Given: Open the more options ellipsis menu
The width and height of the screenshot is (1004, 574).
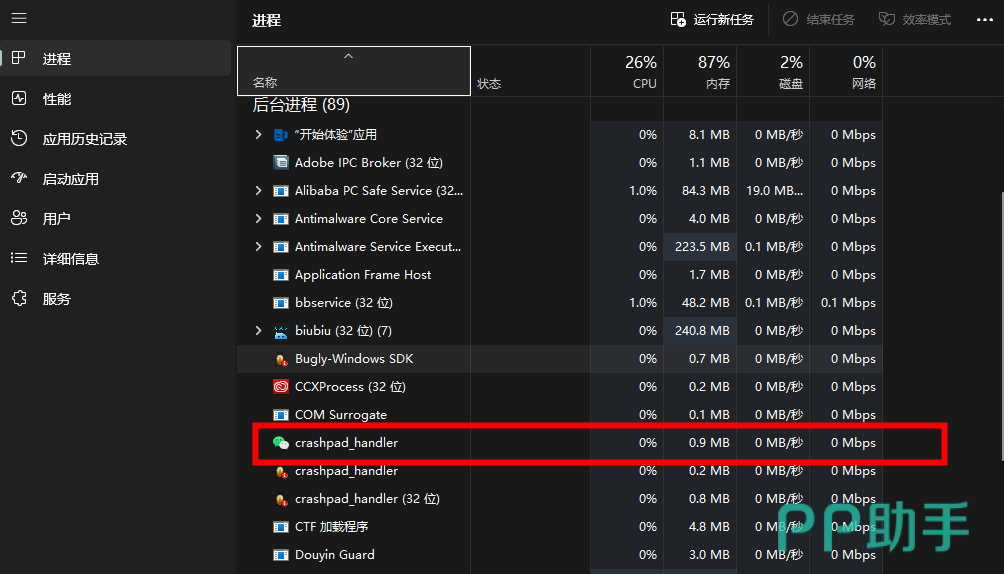Looking at the screenshot, I should (x=984, y=20).
